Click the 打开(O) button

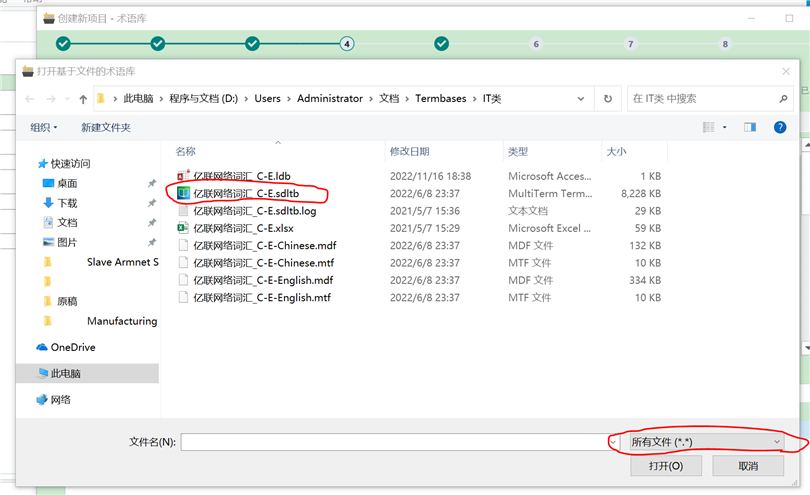[666, 466]
